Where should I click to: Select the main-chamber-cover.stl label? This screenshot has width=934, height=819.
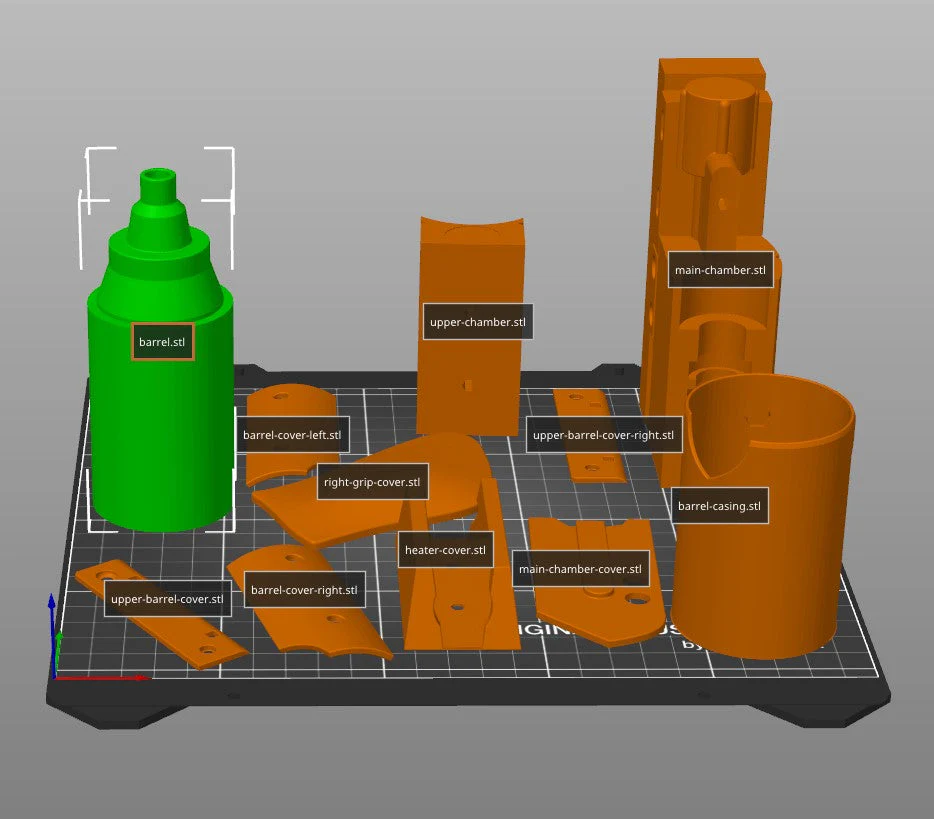[x=580, y=569]
